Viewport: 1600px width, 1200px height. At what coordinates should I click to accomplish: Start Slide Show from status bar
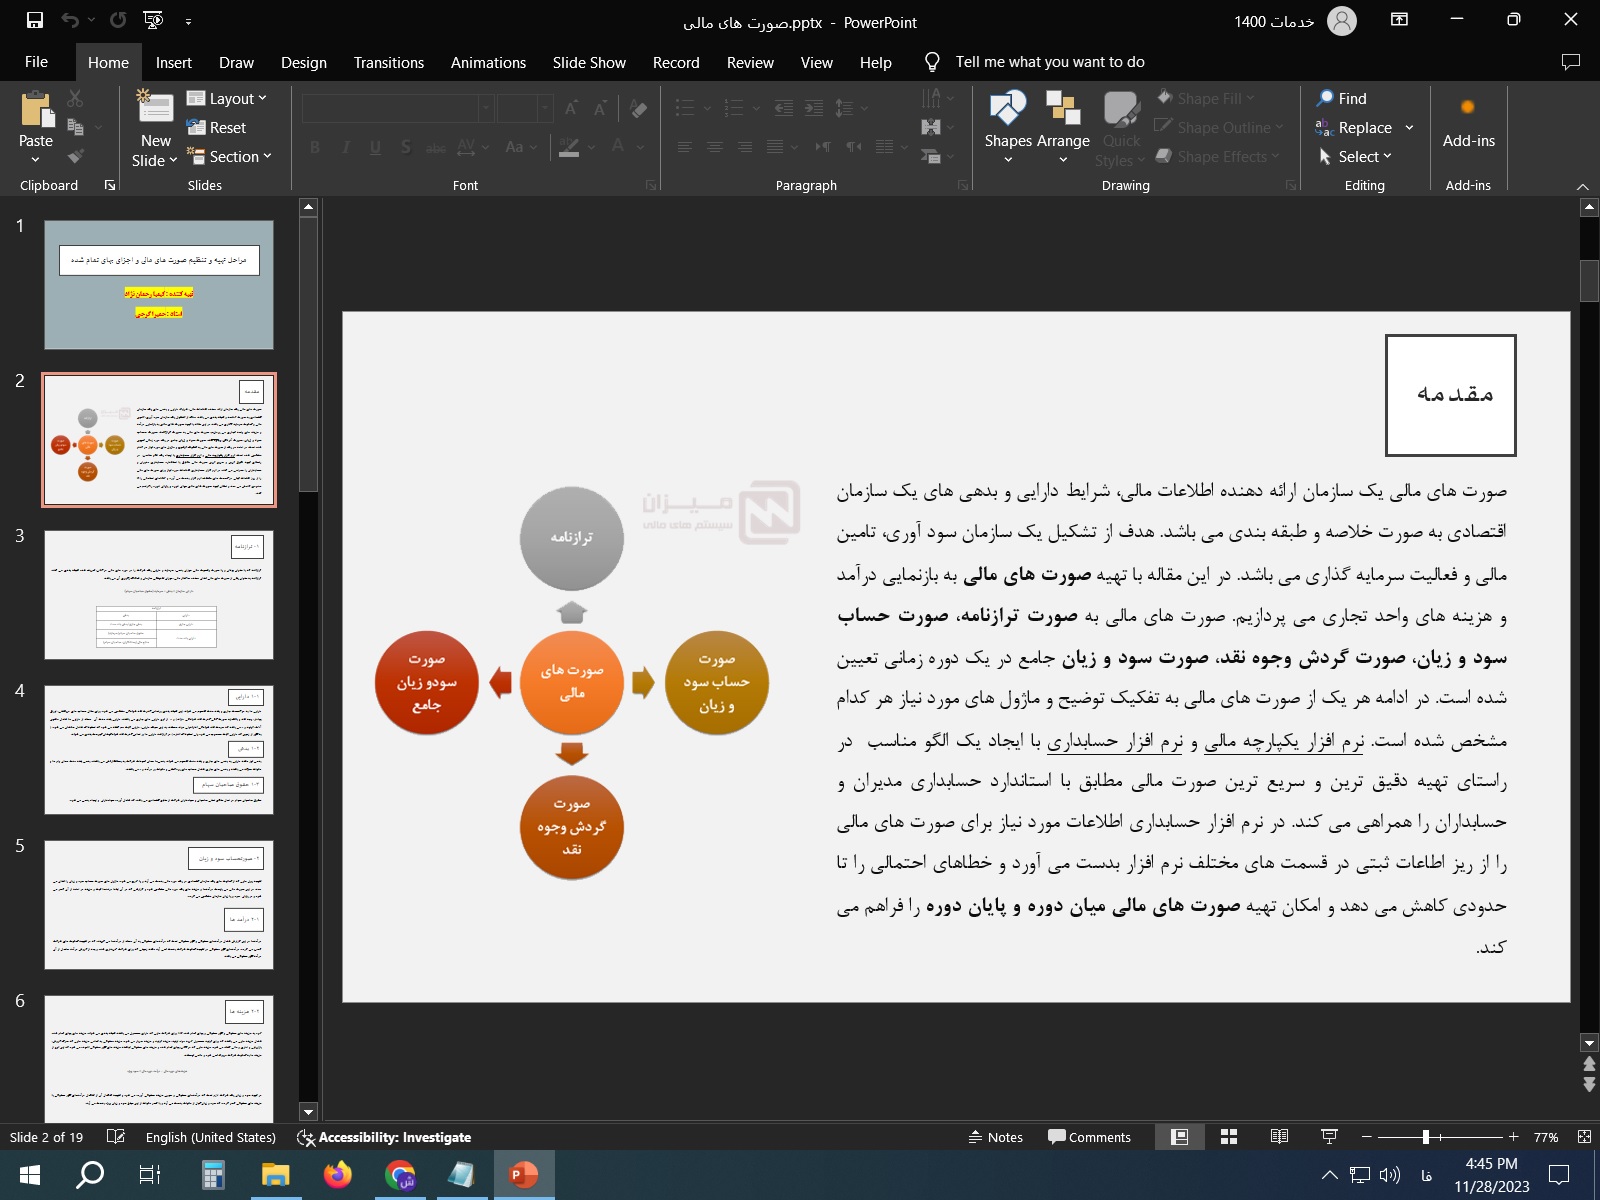click(1329, 1137)
